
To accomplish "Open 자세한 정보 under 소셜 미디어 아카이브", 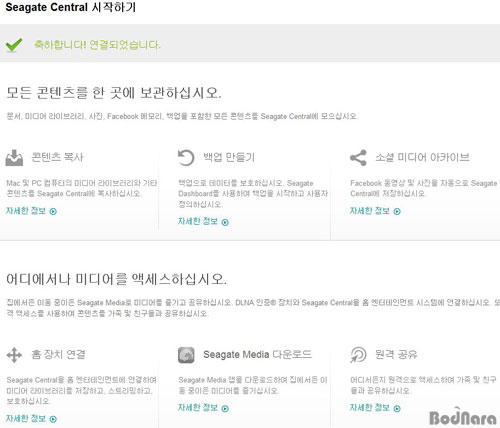I will pos(370,211).
